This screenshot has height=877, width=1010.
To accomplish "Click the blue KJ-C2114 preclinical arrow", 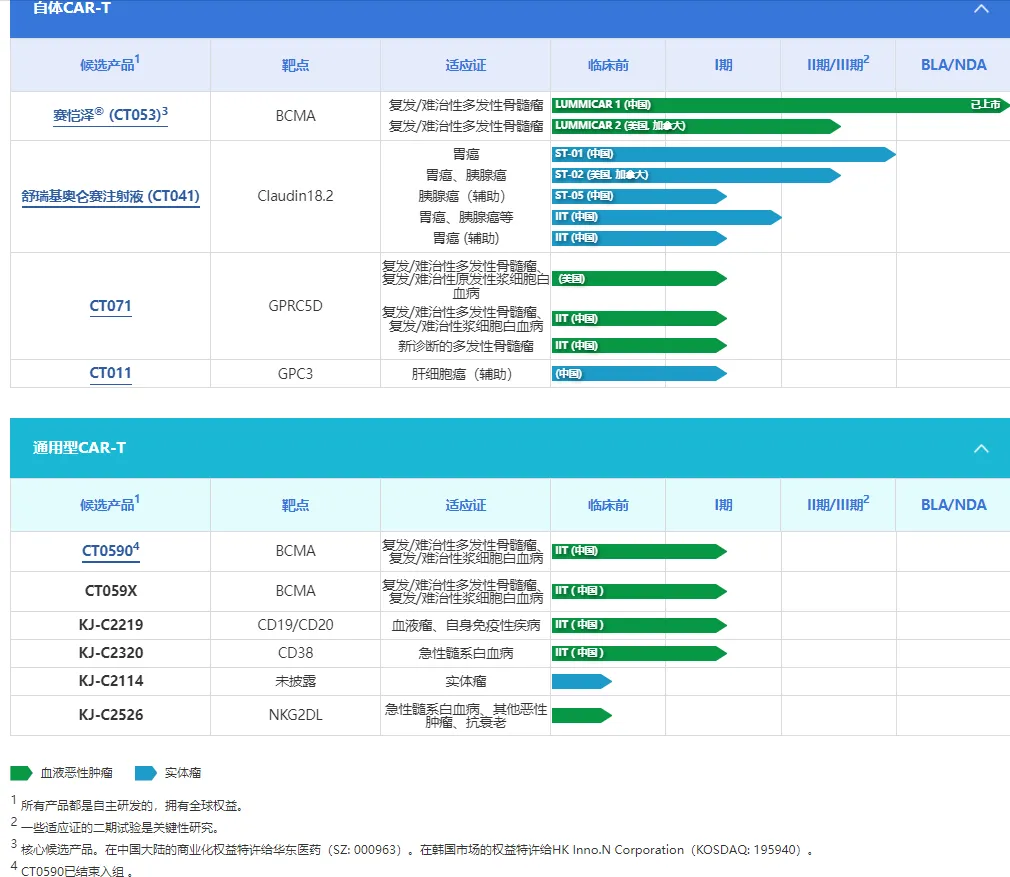I will 581,681.
